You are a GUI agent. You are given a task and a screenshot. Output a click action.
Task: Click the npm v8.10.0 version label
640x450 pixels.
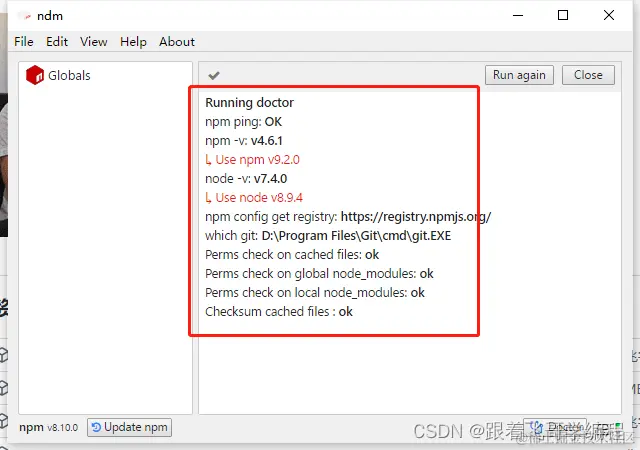49,428
